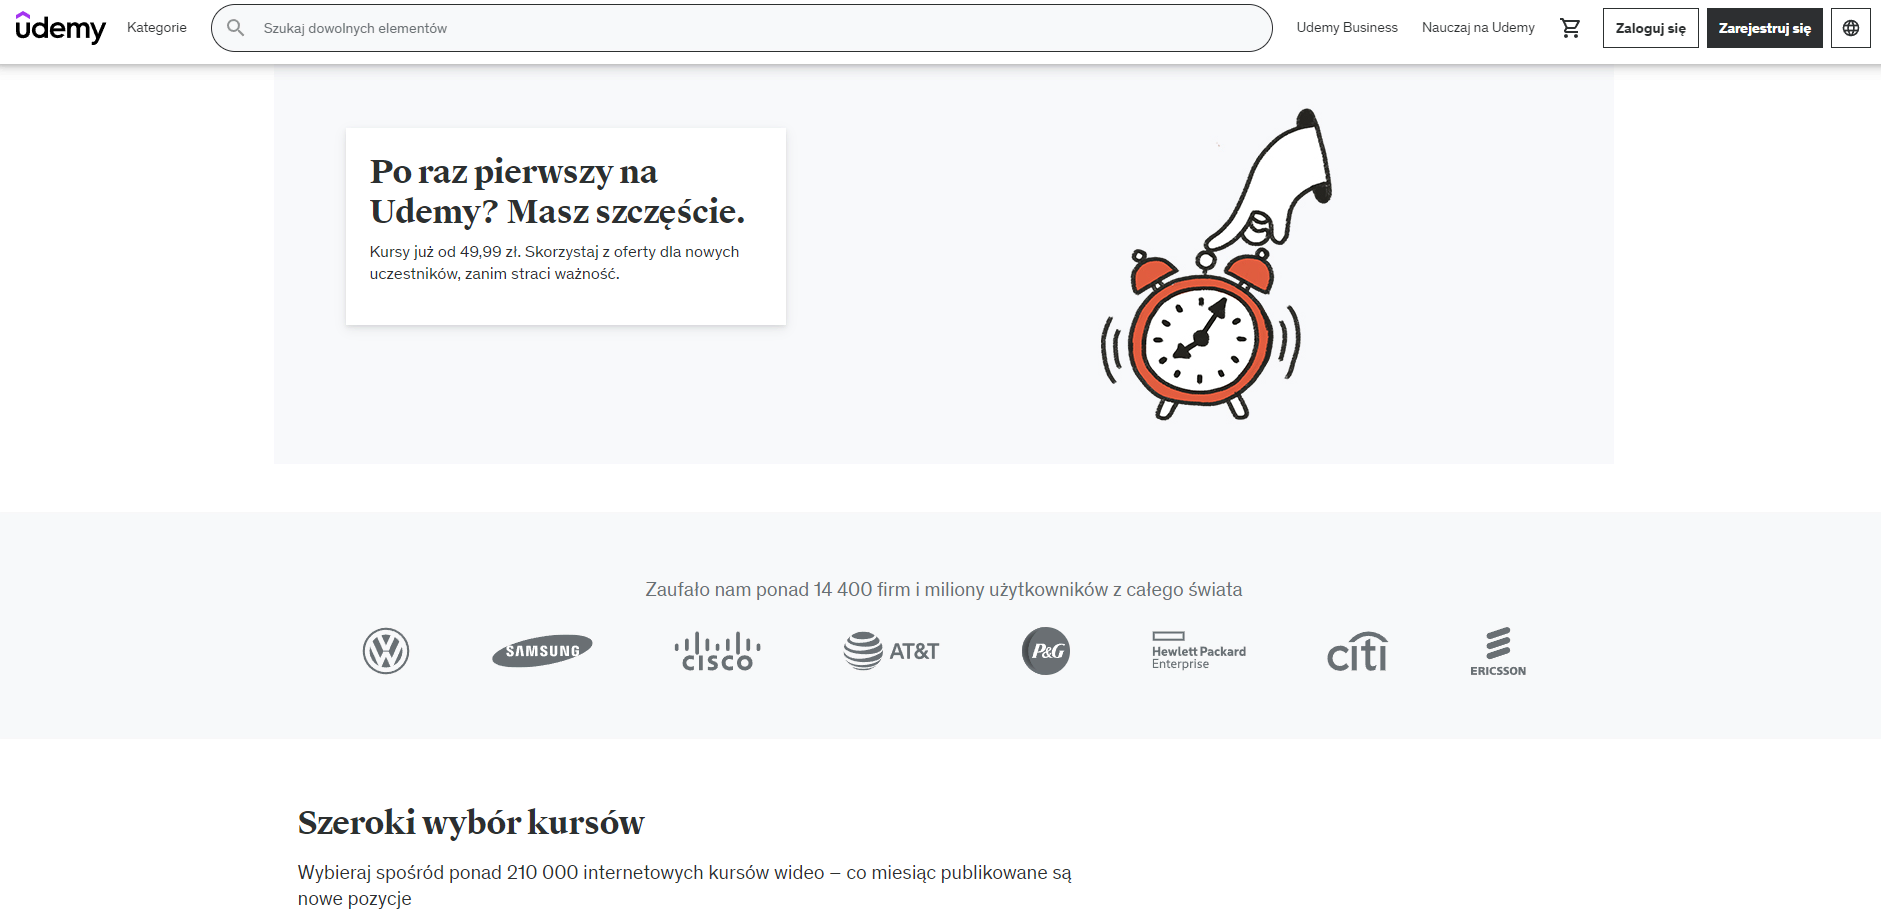Screen dimensions: 1881x909
Task: Open 'Nauczaj na Udemy' link
Action: coord(1478,28)
